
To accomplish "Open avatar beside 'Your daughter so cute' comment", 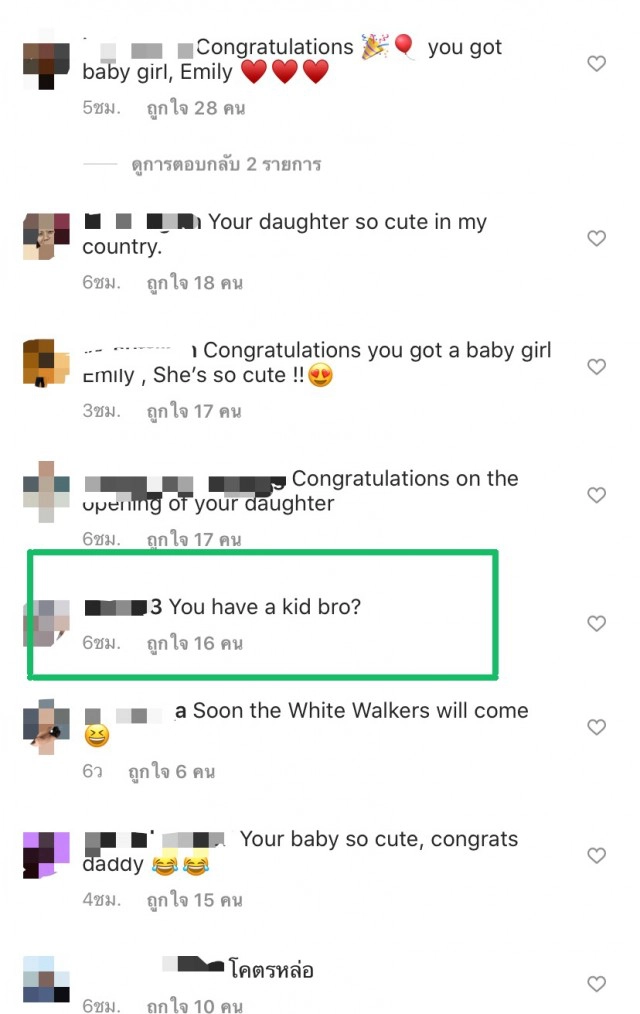I will 46,237.
